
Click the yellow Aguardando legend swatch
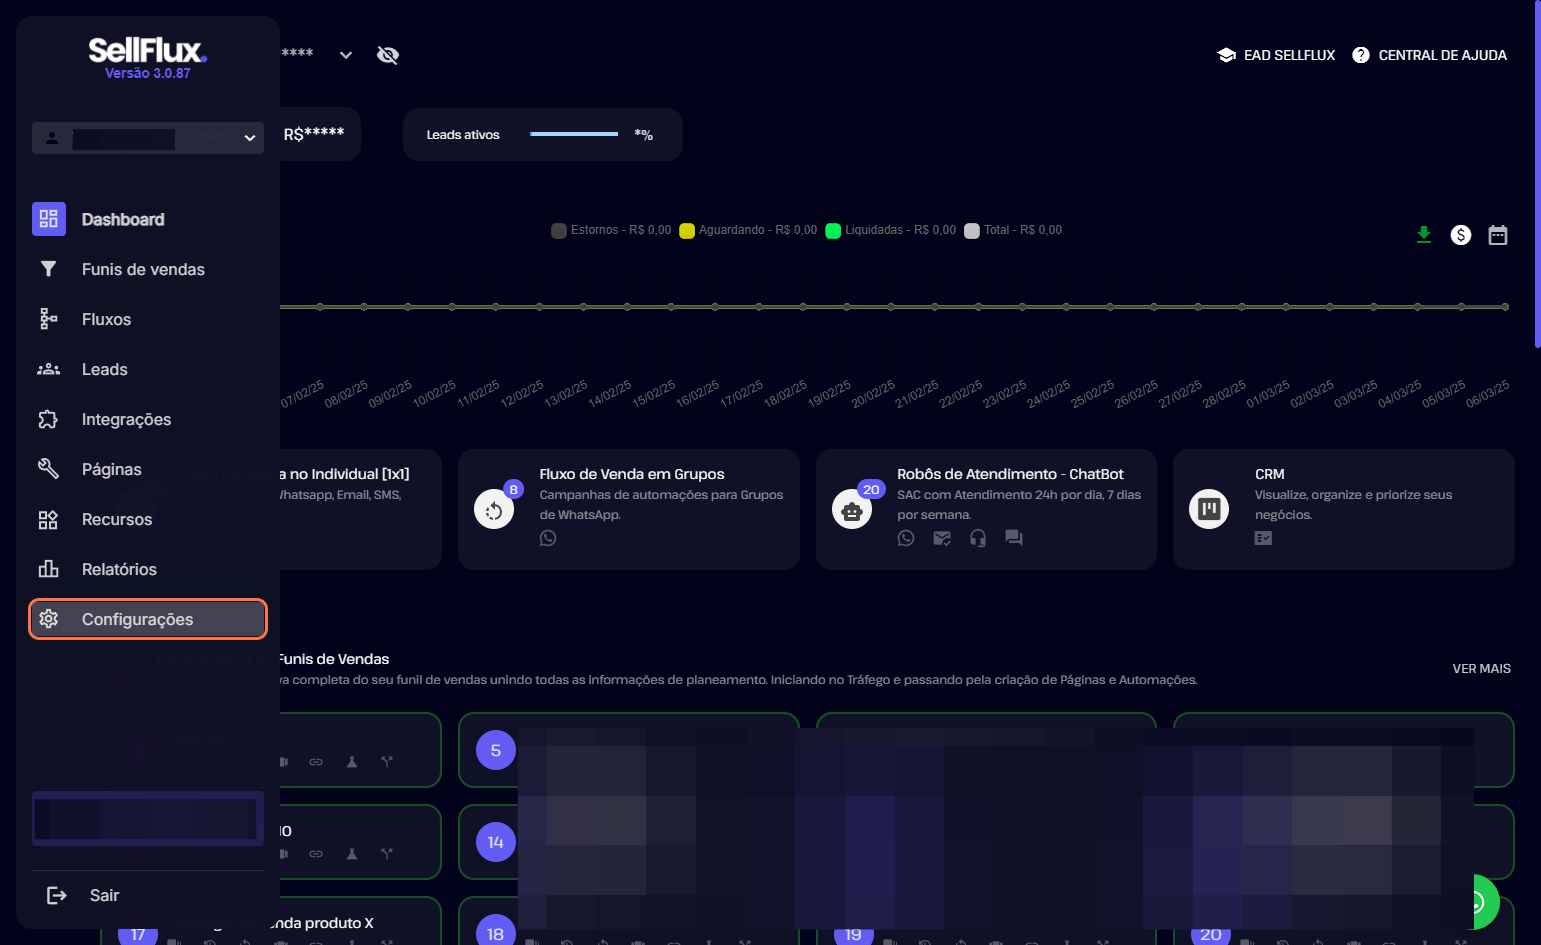tap(687, 231)
